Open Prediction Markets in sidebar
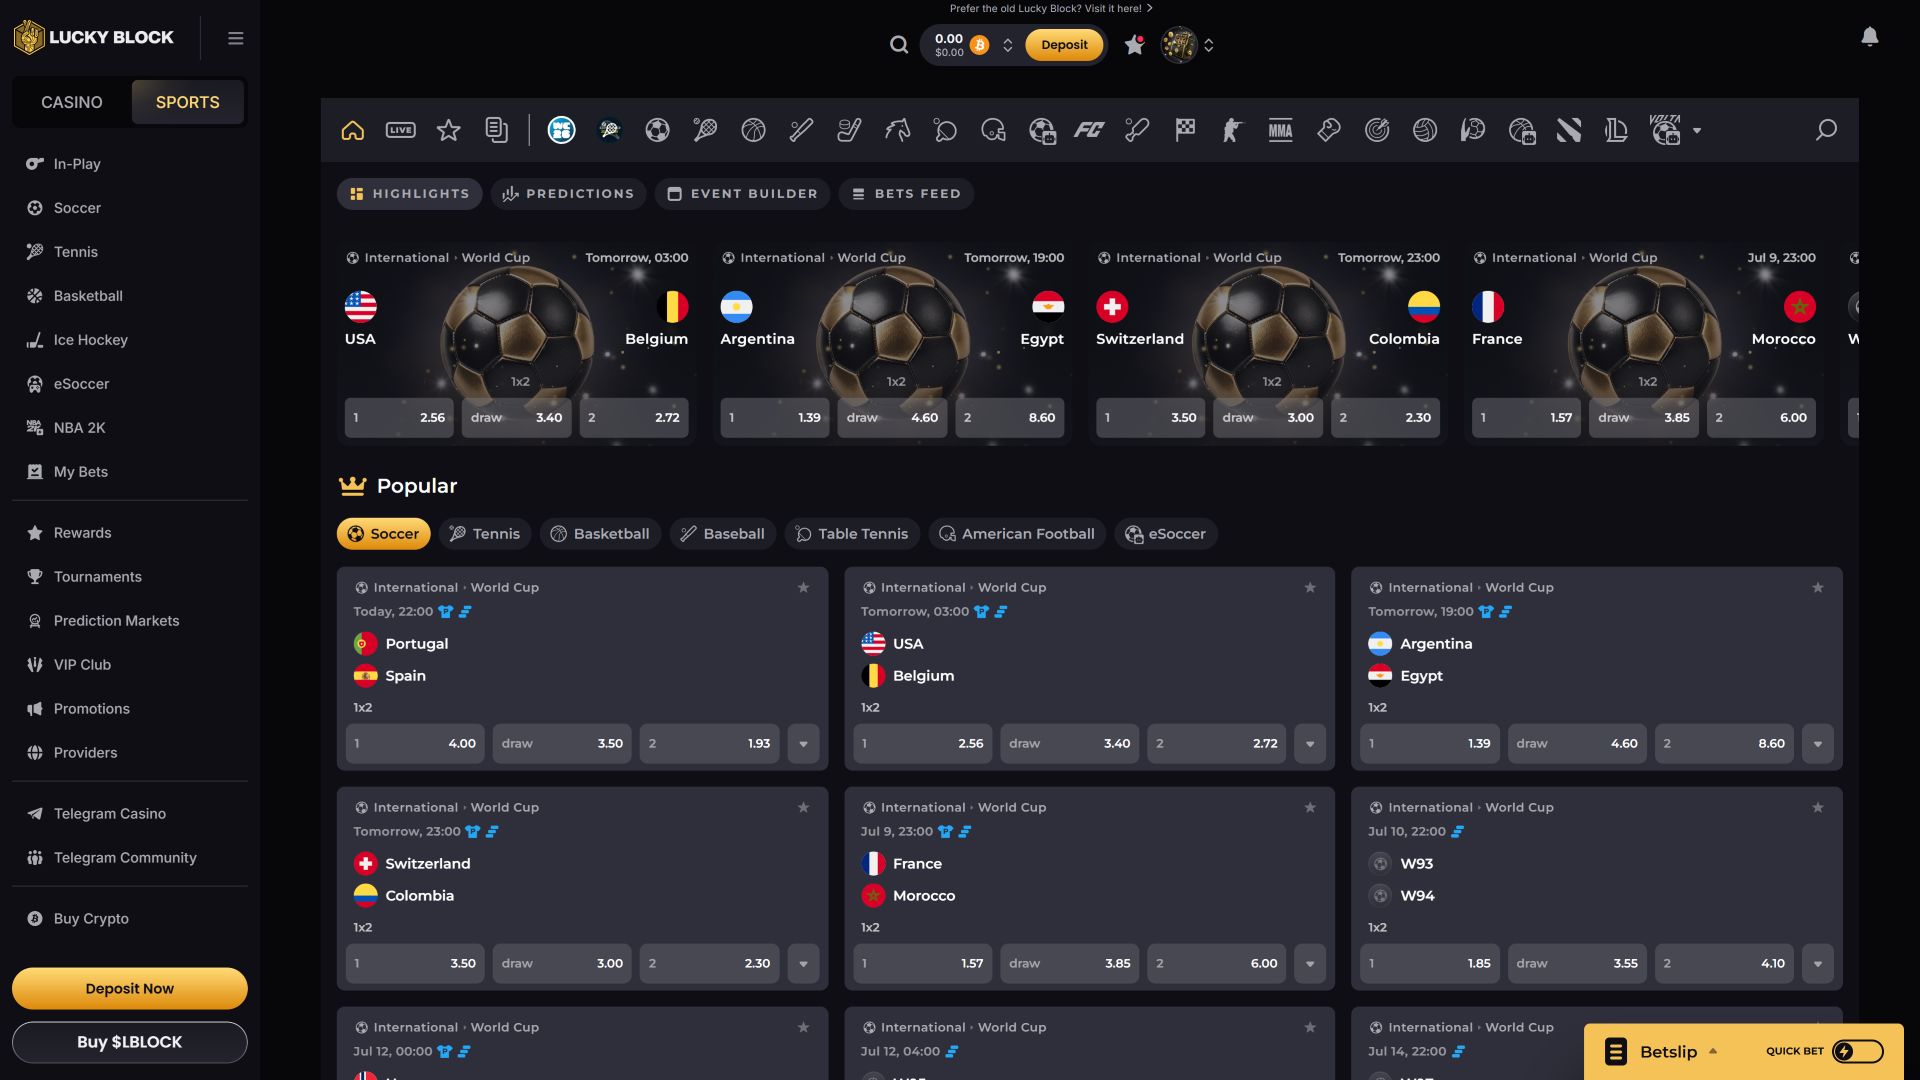 point(116,621)
